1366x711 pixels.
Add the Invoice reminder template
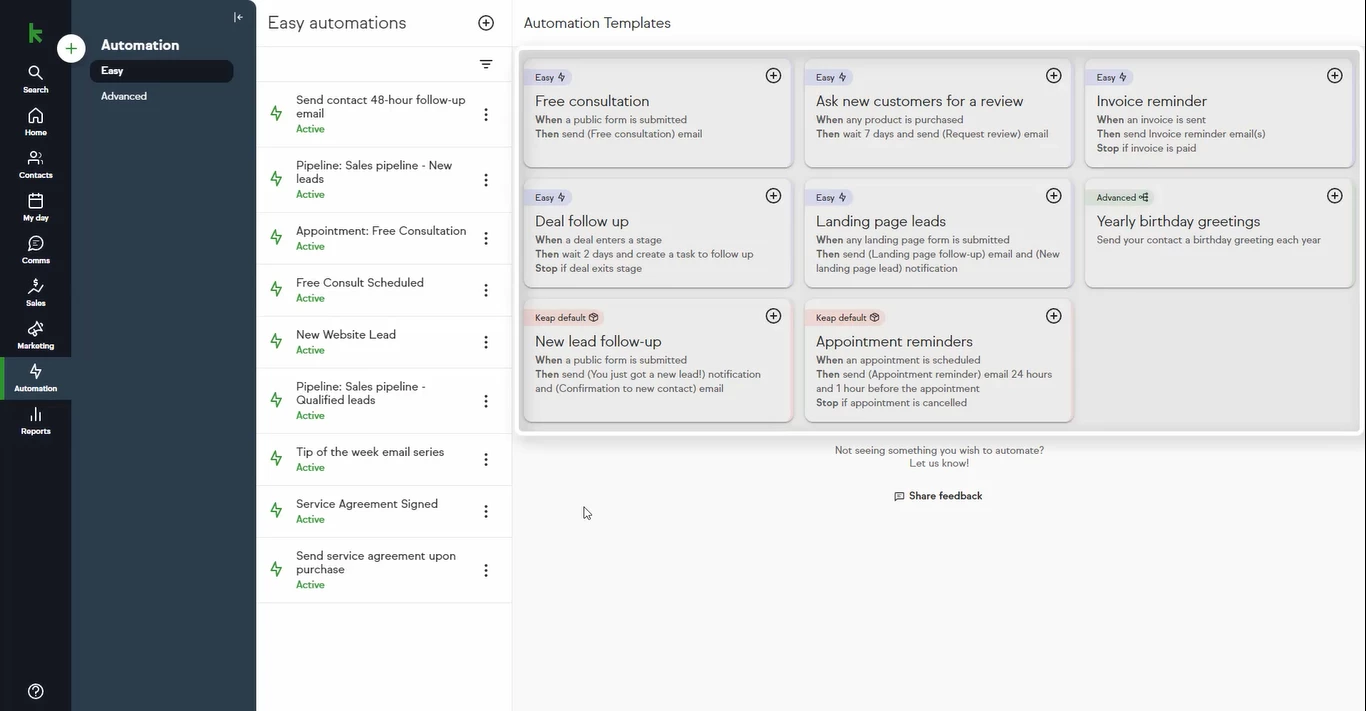(x=1334, y=76)
